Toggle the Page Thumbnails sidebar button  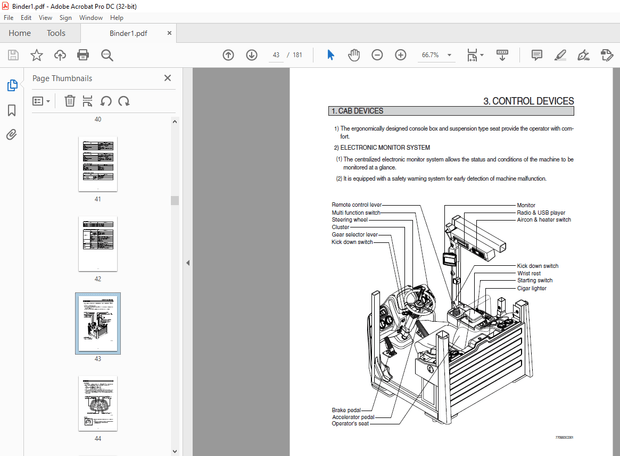(13, 86)
